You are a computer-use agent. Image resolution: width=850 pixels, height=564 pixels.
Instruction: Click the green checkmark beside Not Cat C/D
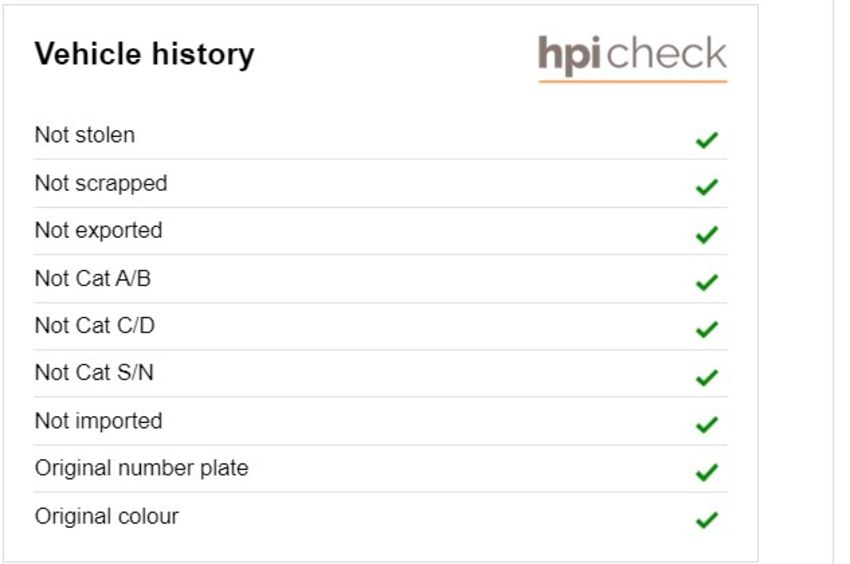(x=707, y=329)
